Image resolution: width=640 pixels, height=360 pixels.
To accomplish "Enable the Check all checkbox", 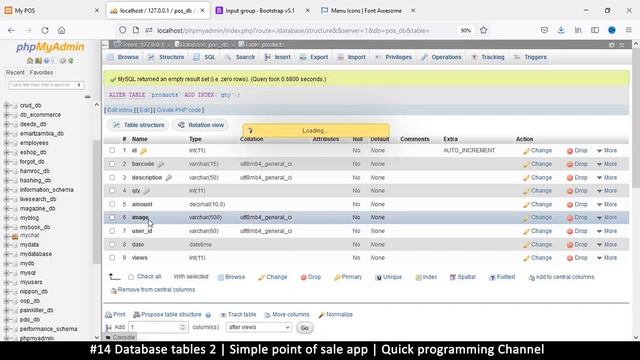I will (x=131, y=277).
